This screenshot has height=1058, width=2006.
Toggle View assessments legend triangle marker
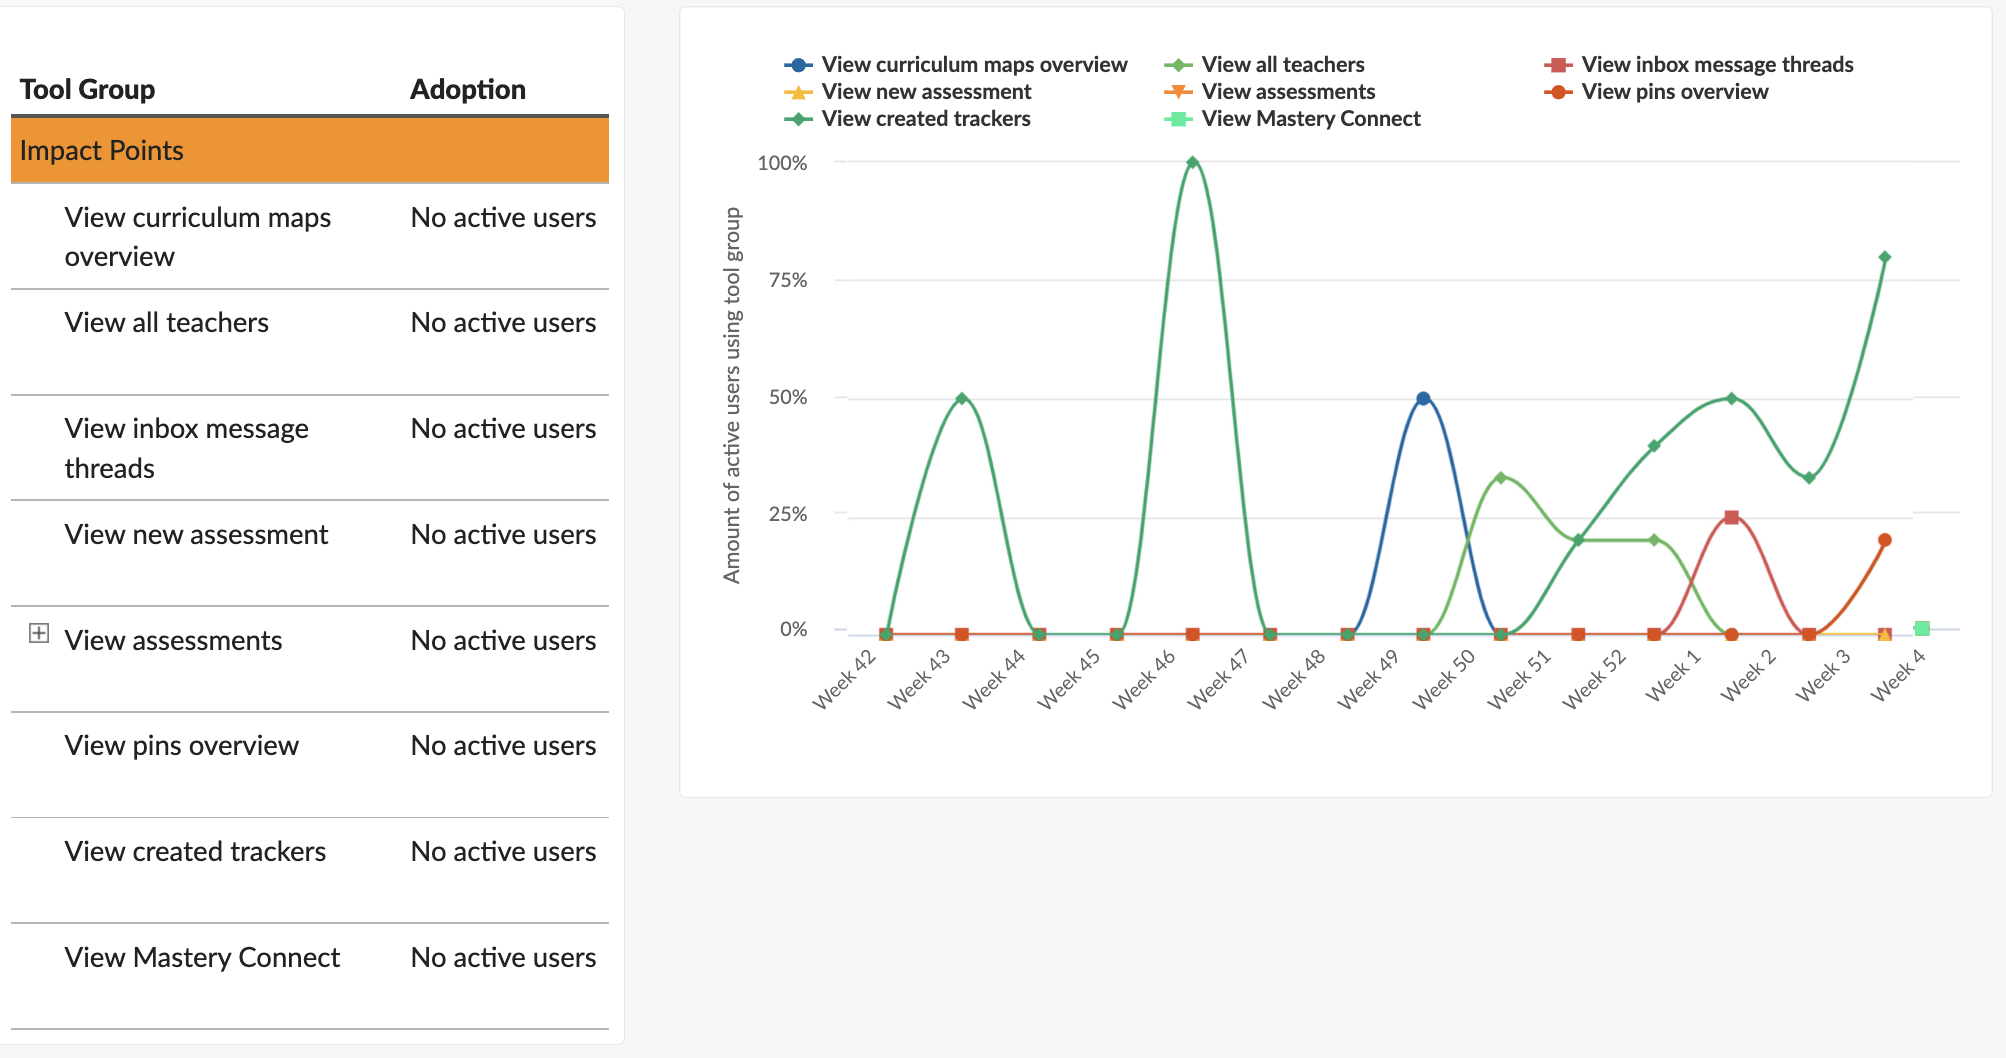1178,92
